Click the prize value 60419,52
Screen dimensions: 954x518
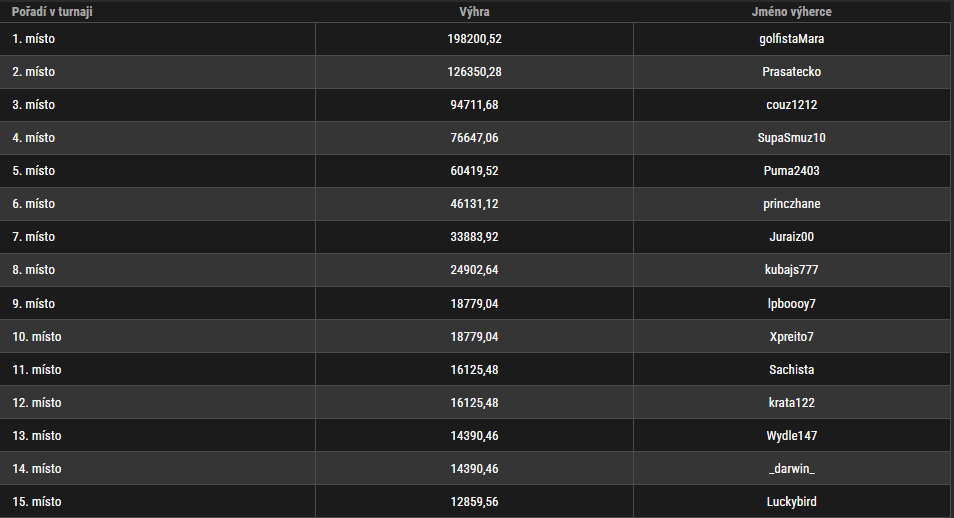pos(475,170)
